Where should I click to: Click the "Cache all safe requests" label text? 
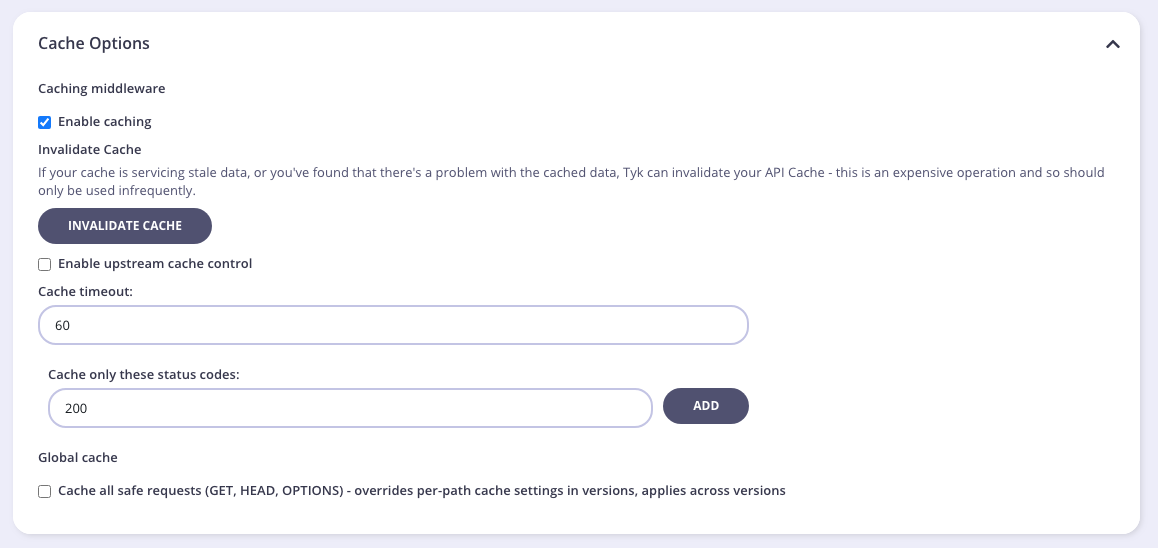(x=421, y=491)
